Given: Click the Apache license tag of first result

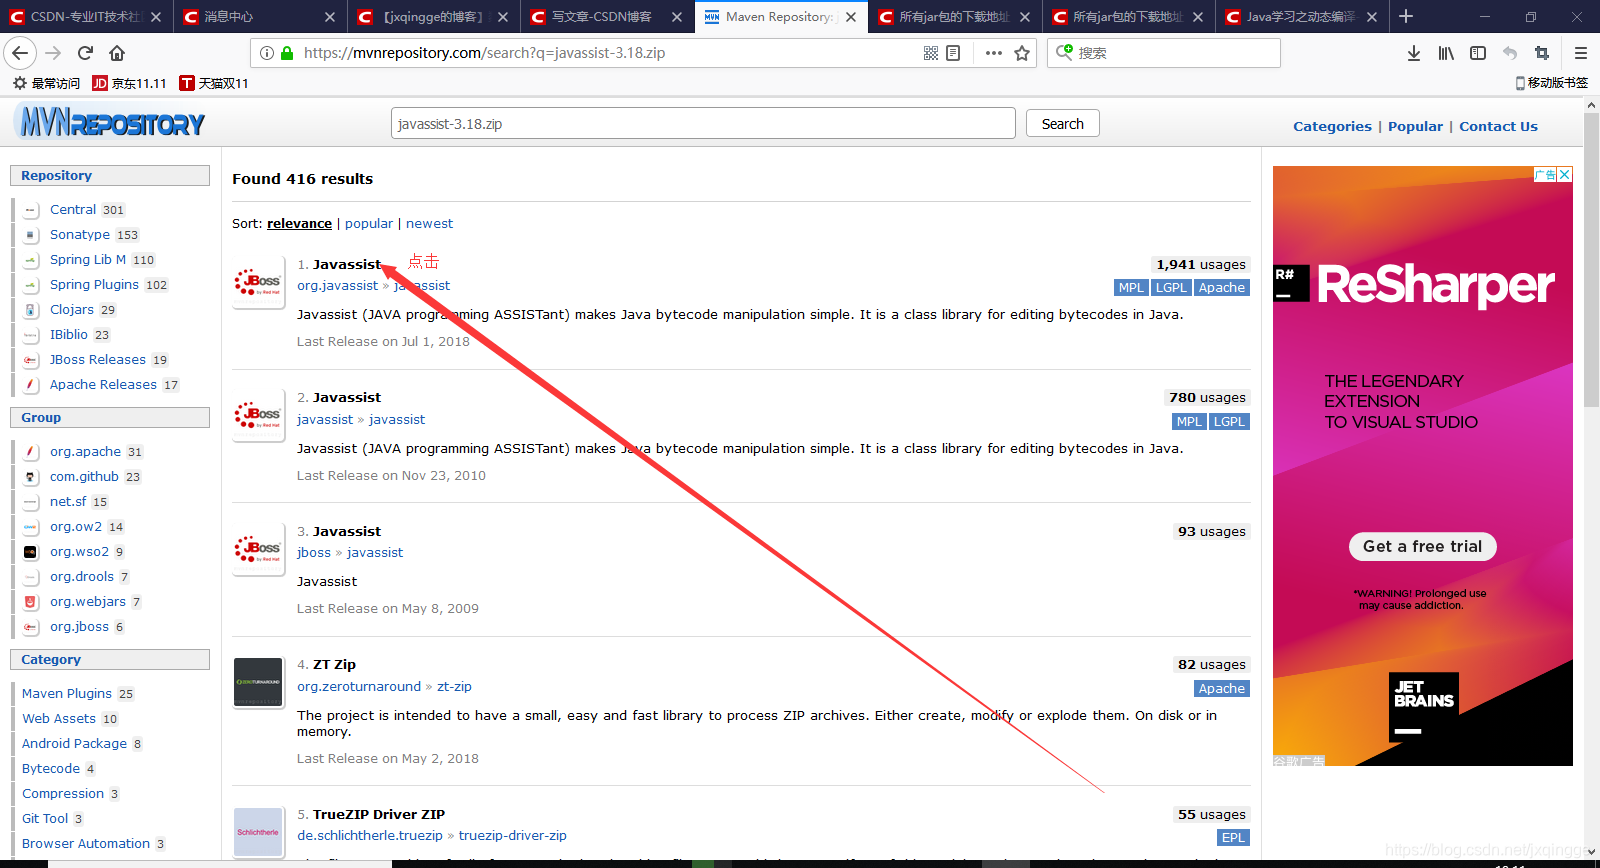Looking at the screenshot, I should click(1222, 287).
